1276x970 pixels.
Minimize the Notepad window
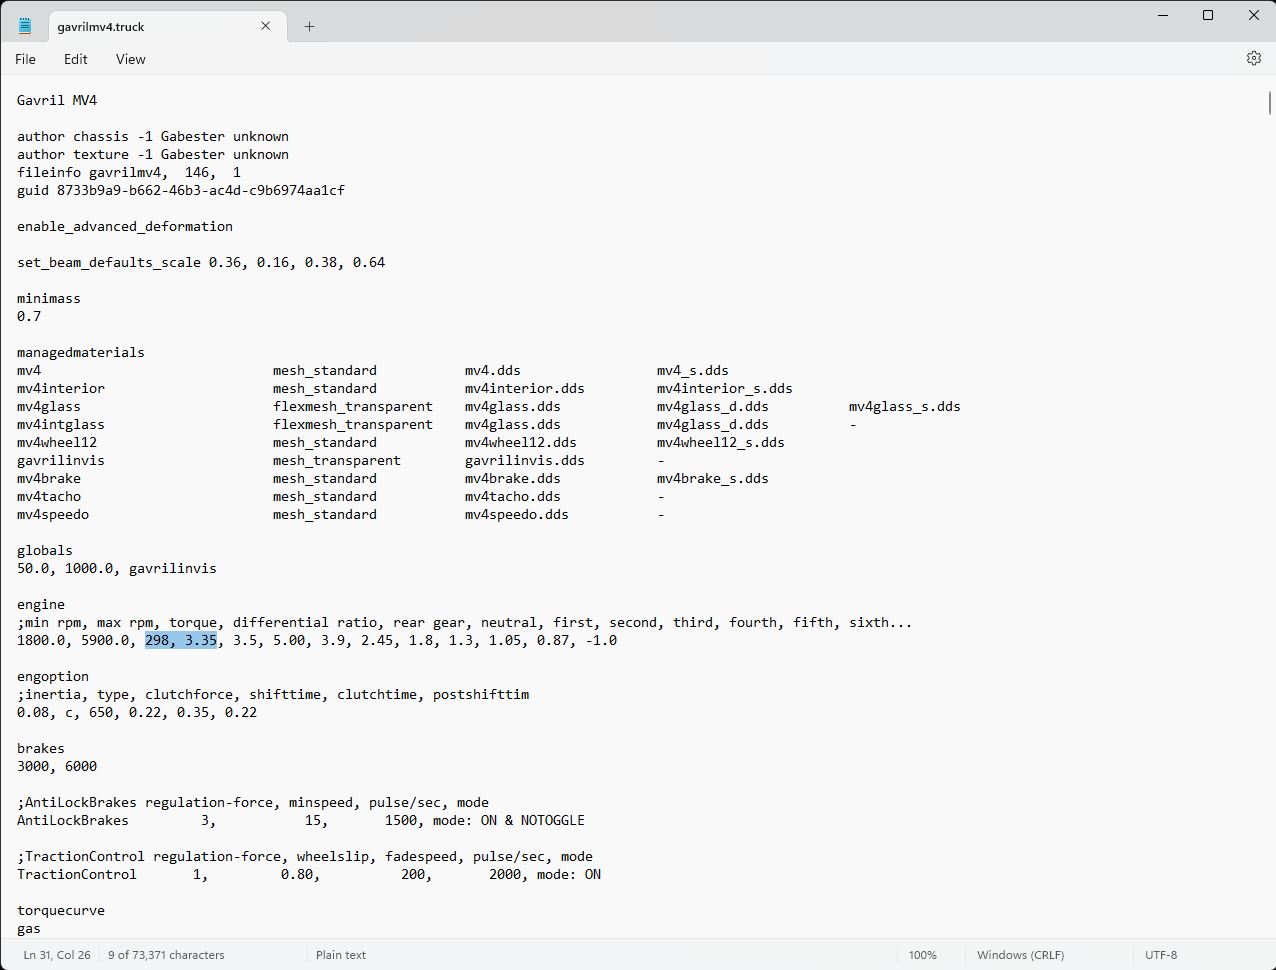[1162, 15]
